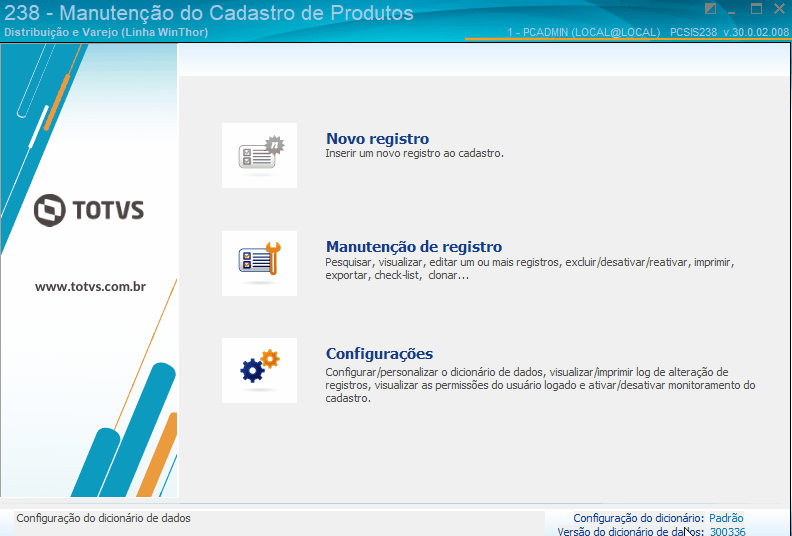Click the PCSIS238 version text in header

pyautogui.click(x=729, y=32)
